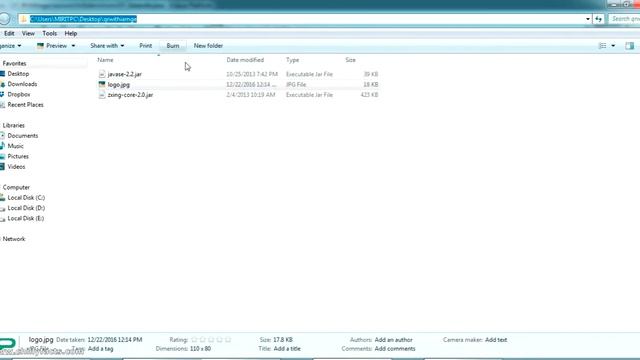Click 'Add text' for Camera maker
This screenshot has width=640, height=360.
pos(496,340)
